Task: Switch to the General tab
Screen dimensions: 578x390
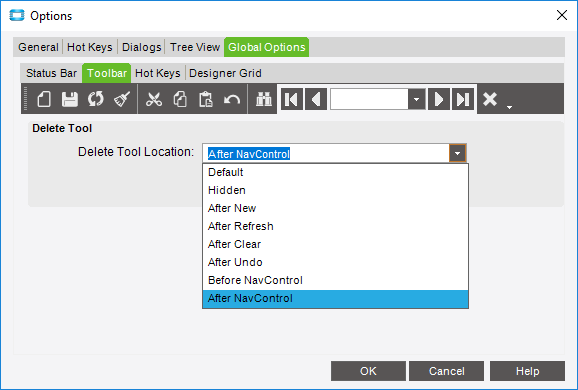Action: coord(38,47)
